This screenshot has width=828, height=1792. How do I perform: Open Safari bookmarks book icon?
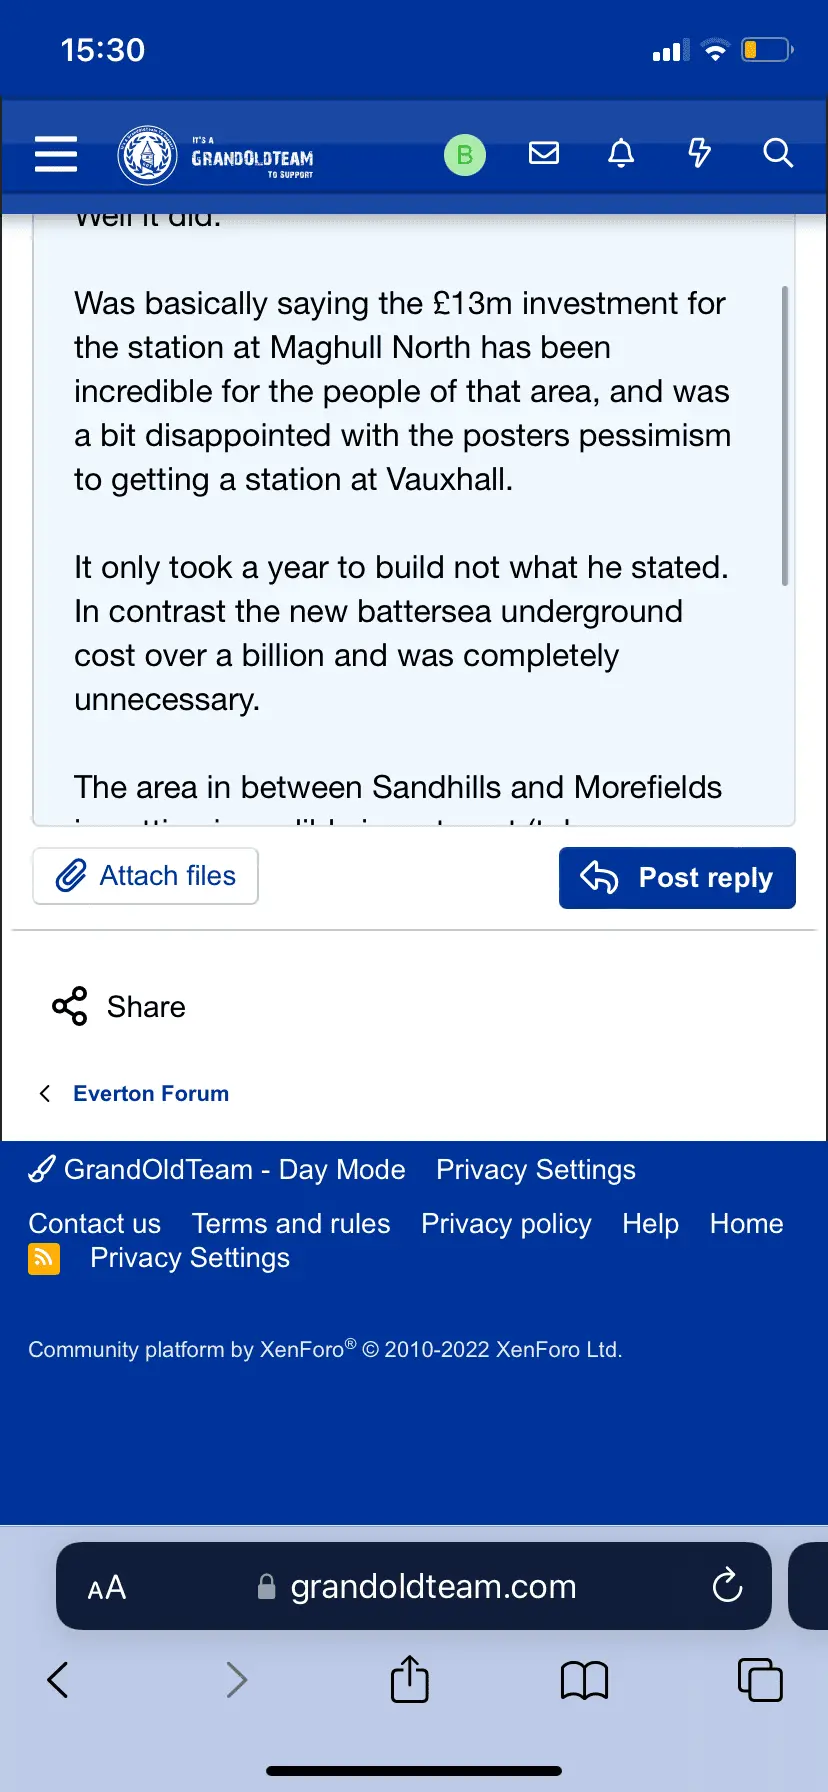pos(584,1680)
